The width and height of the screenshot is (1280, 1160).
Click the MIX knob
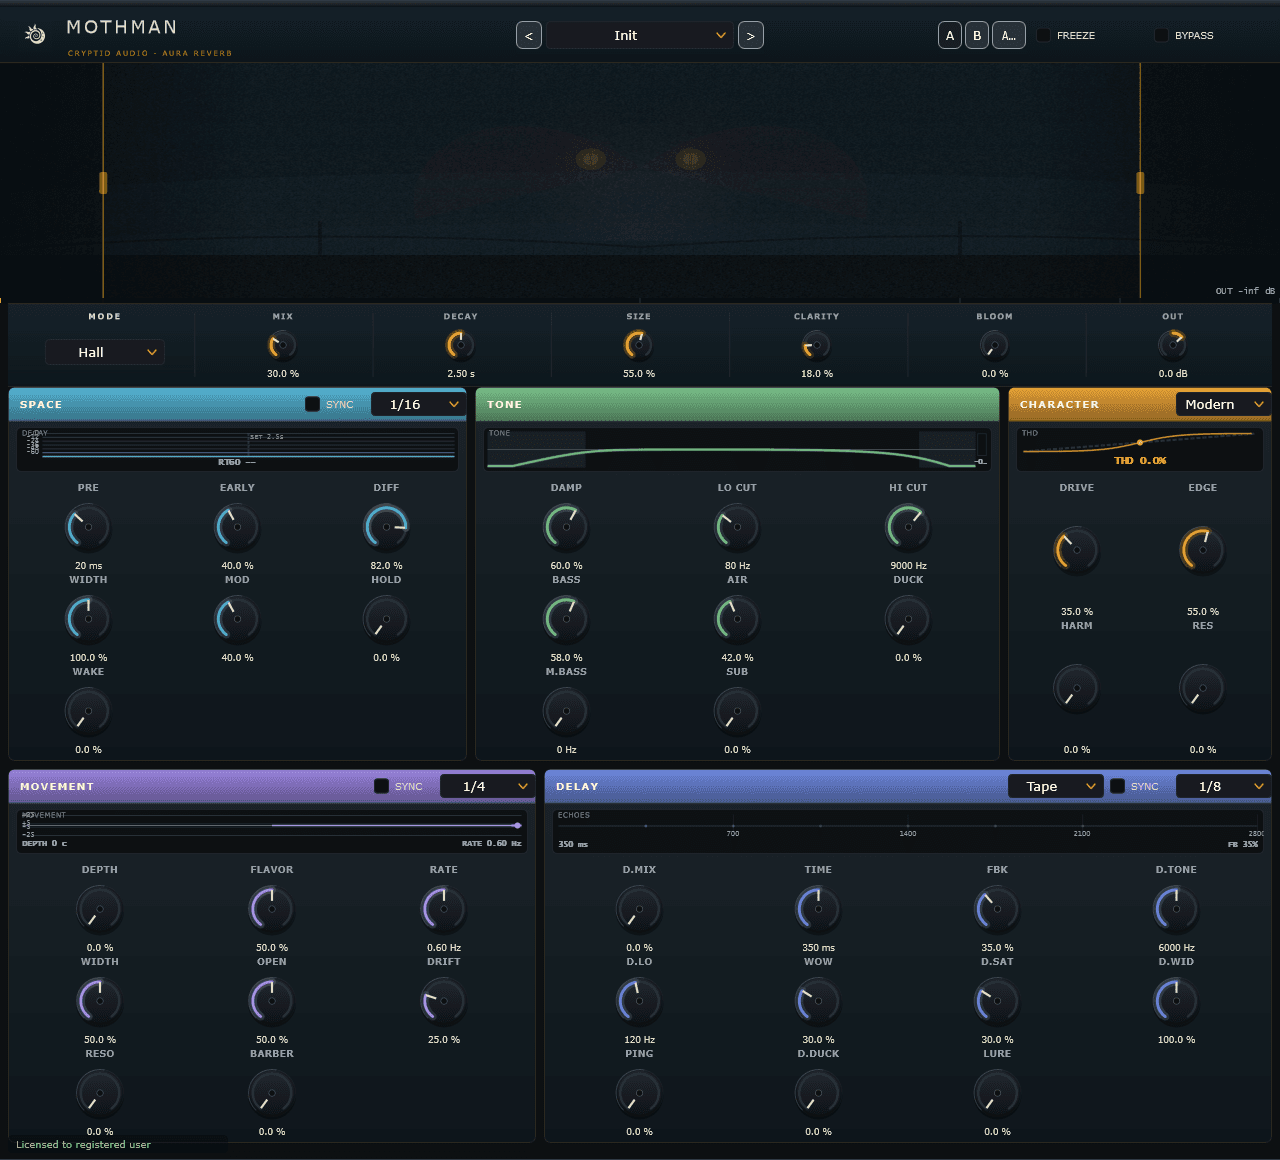pyautogui.click(x=283, y=346)
